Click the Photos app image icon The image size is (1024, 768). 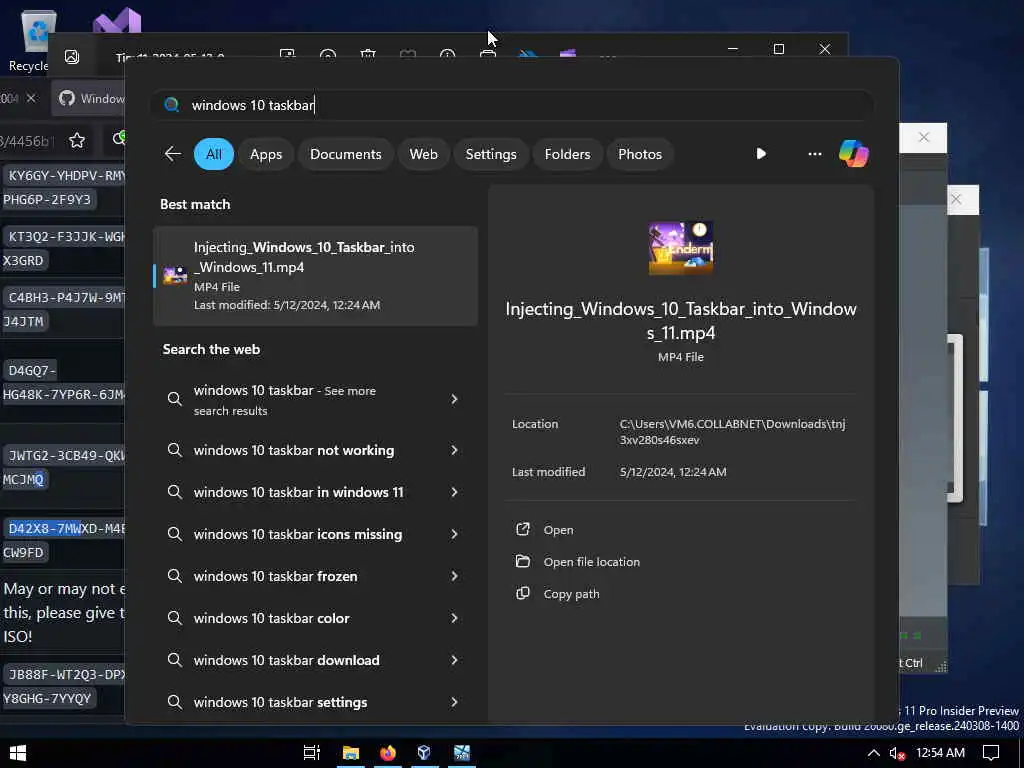[72, 57]
